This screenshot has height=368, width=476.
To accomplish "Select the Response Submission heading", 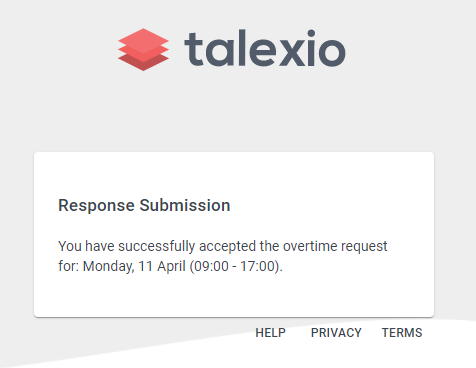I will (144, 205).
